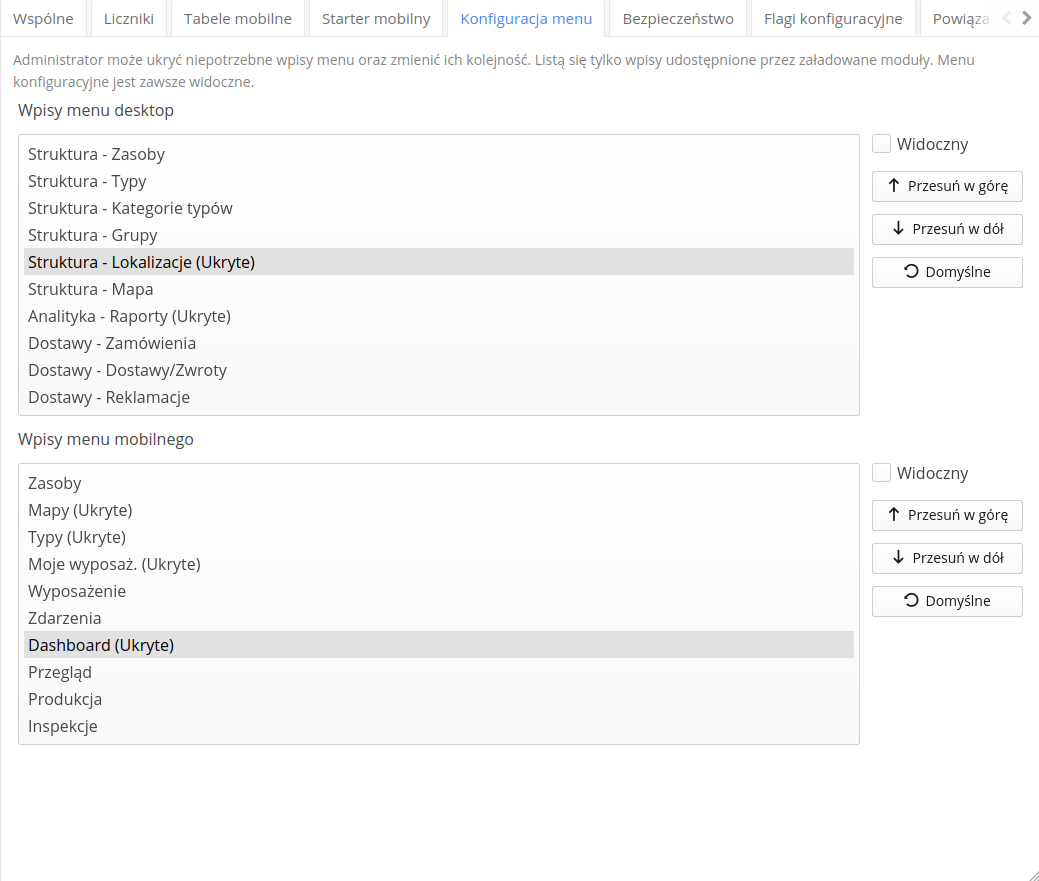Click the Konfiguracja menu tab

coord(526,19)
